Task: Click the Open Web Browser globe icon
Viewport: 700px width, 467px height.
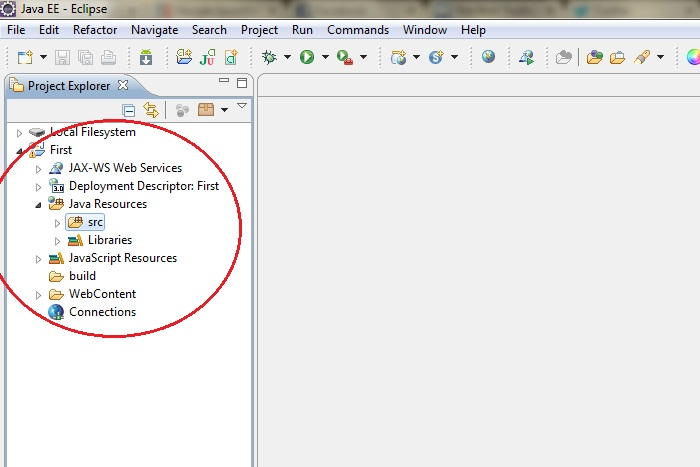Action: (488, 56)
